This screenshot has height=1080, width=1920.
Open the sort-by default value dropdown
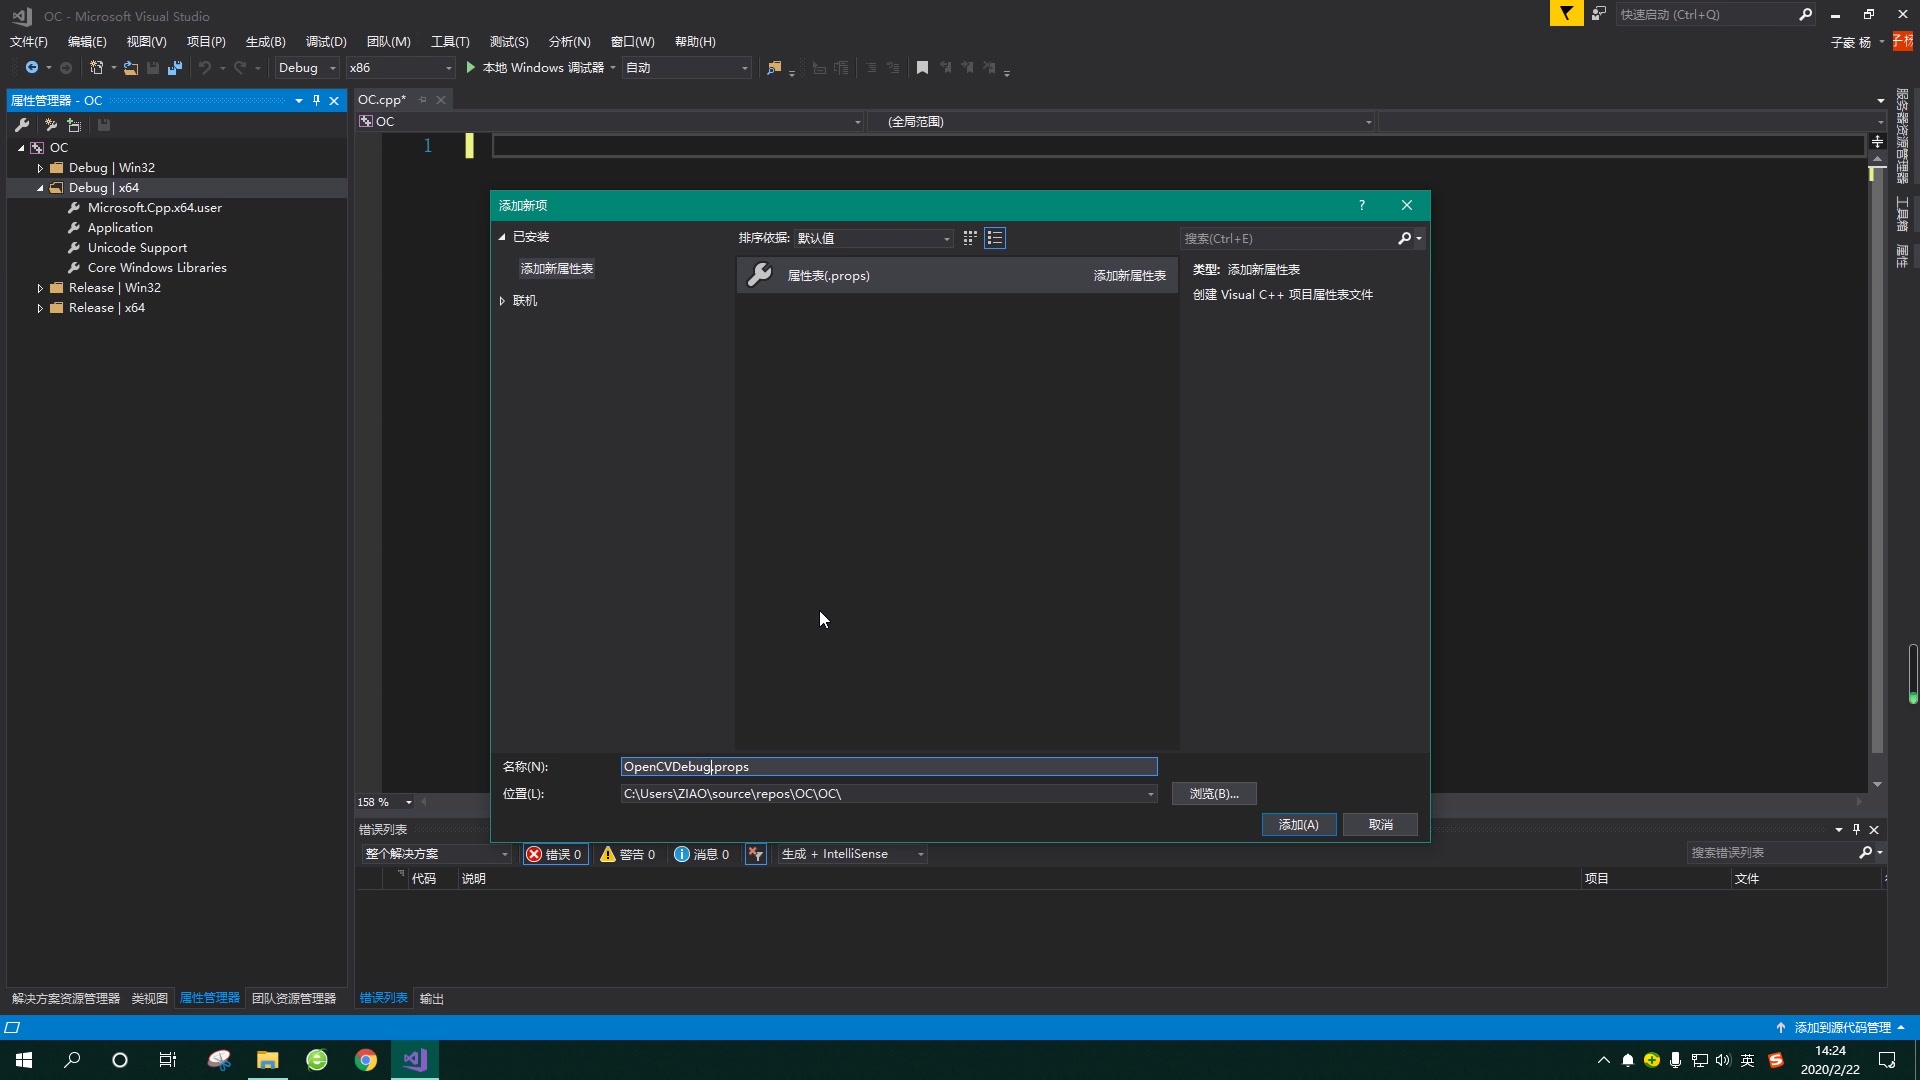tap(873, 238)
